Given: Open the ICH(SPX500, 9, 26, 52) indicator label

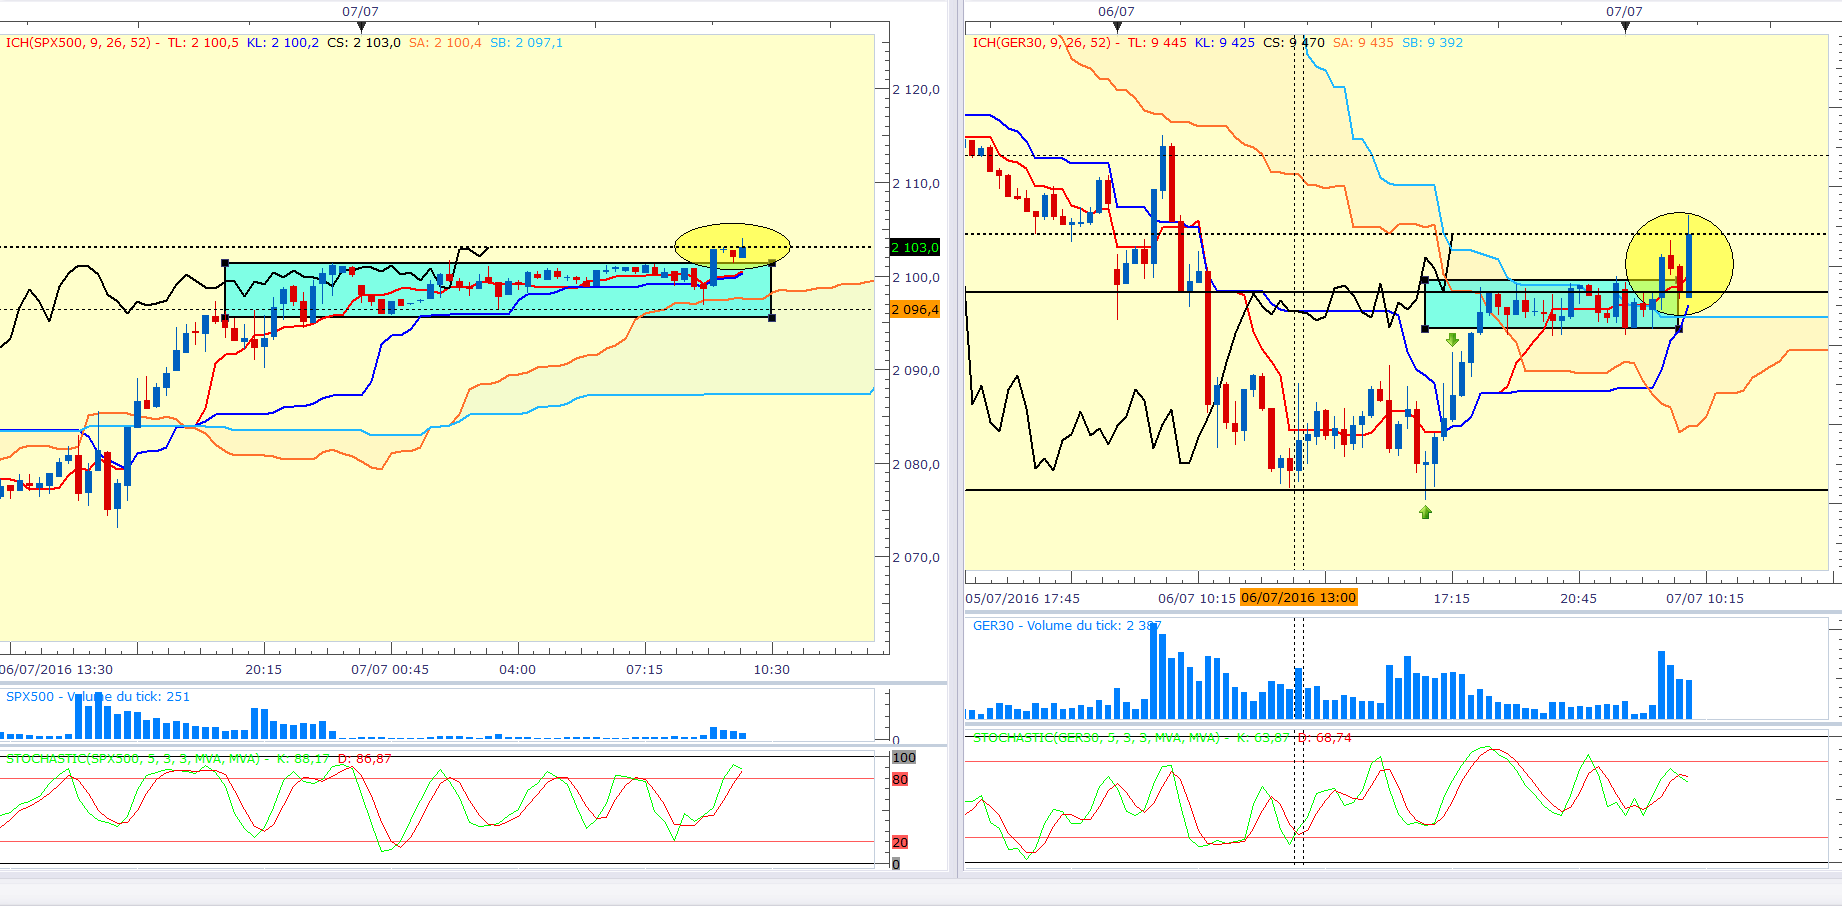Looking at the screenshot, I should coord(78,43).
